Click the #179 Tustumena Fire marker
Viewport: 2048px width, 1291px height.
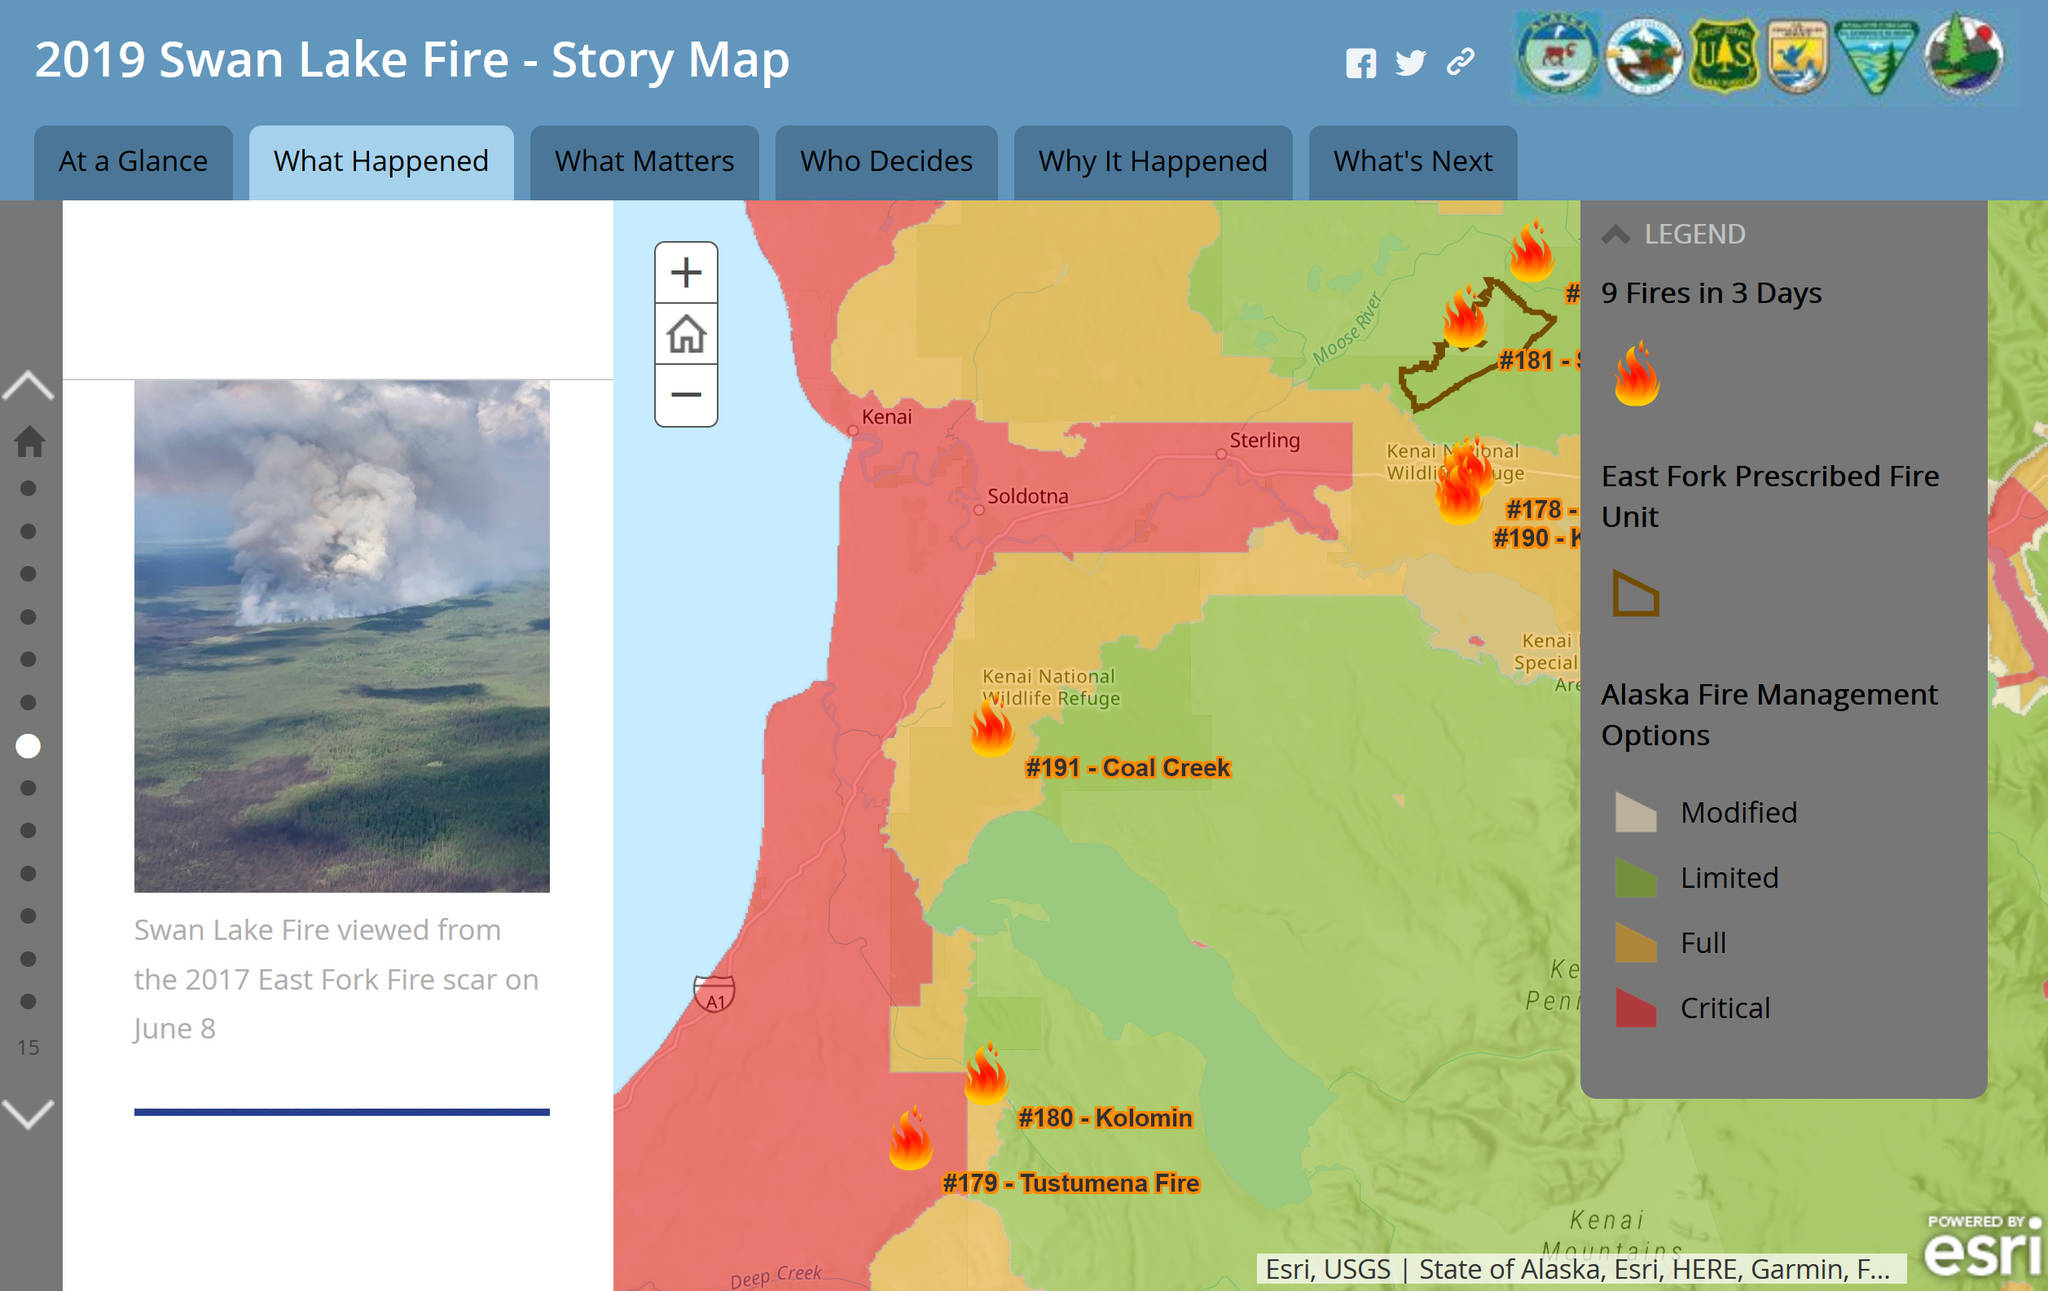point(910,1139)
